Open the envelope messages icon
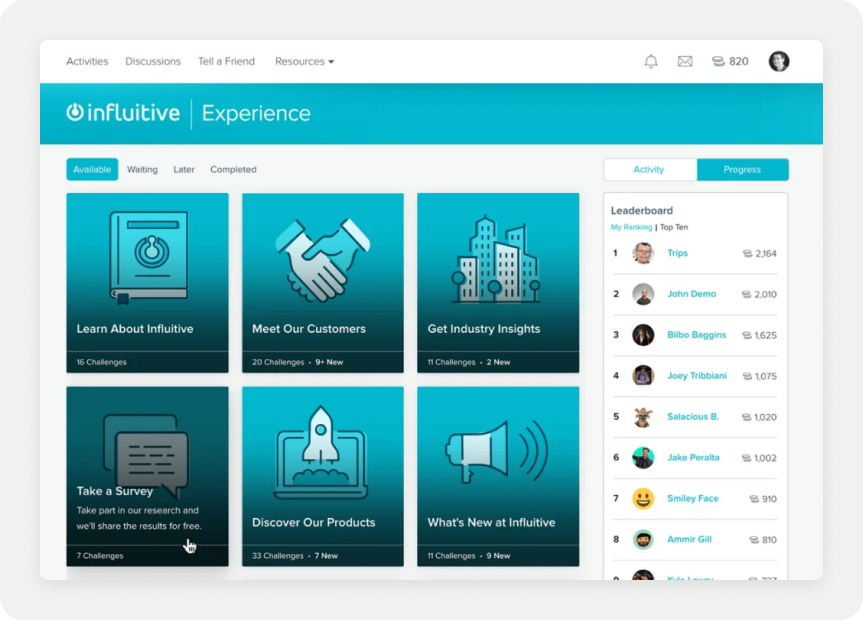This screenshot has height=620, width=863. pos(685,61)
